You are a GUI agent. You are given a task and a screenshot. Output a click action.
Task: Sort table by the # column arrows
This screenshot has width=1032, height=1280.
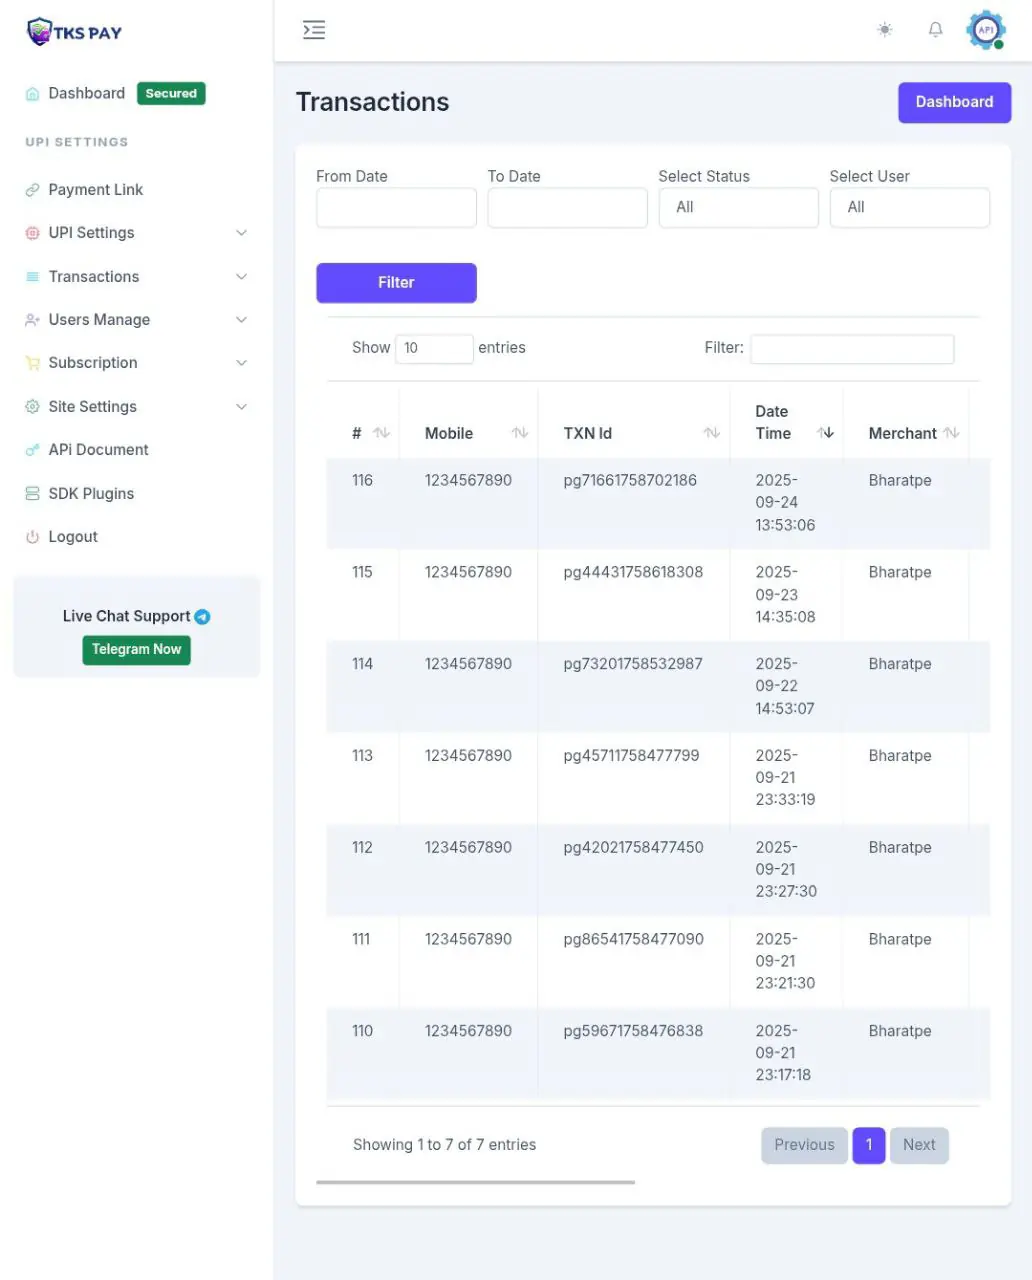pos(381,433)
